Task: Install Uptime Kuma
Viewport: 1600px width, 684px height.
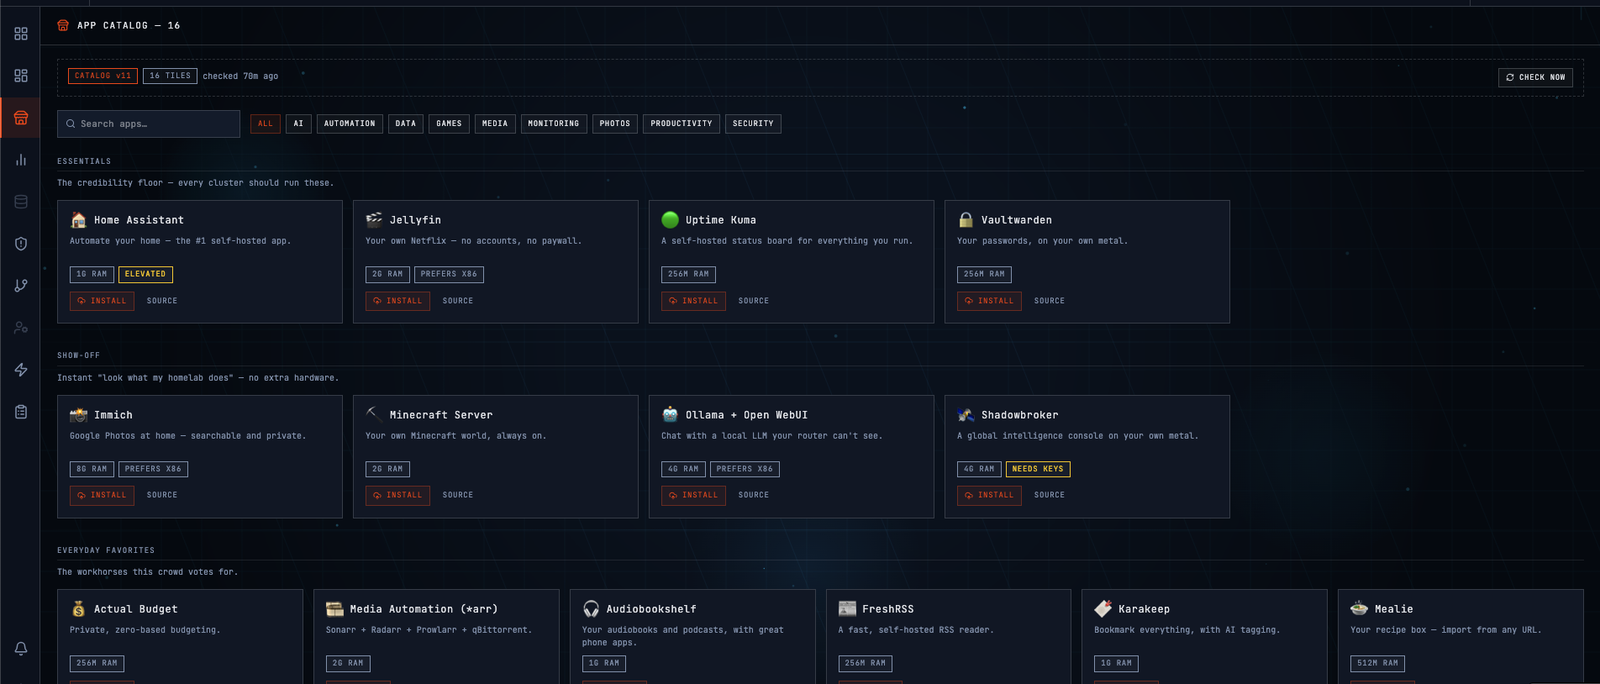Action: tap(694, 301)
